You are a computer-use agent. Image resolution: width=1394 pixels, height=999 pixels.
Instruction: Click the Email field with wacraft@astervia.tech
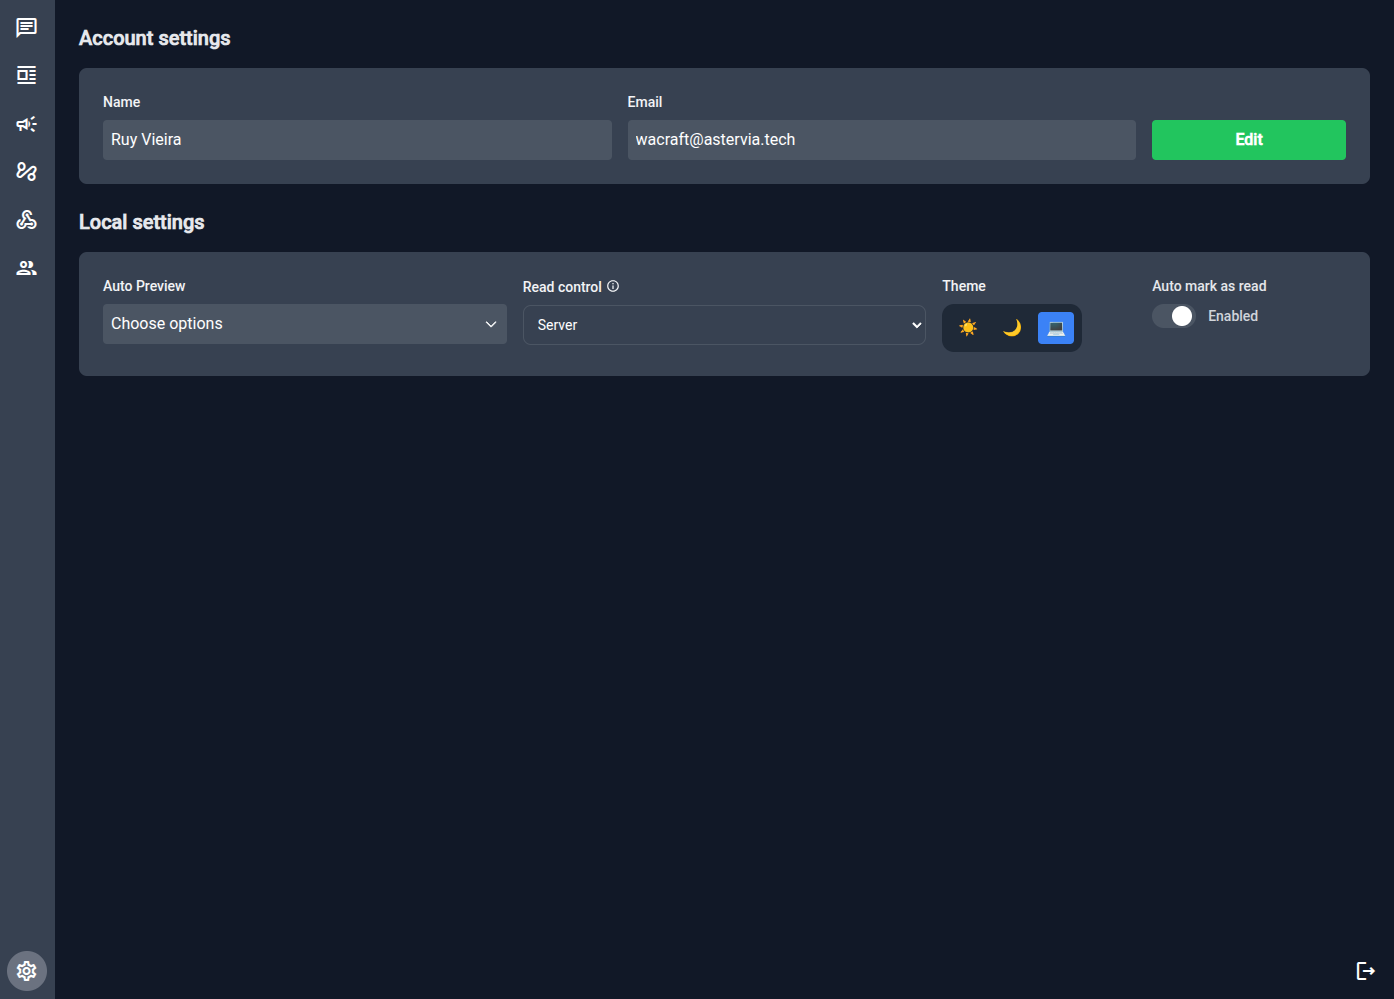tap(881, 140)
